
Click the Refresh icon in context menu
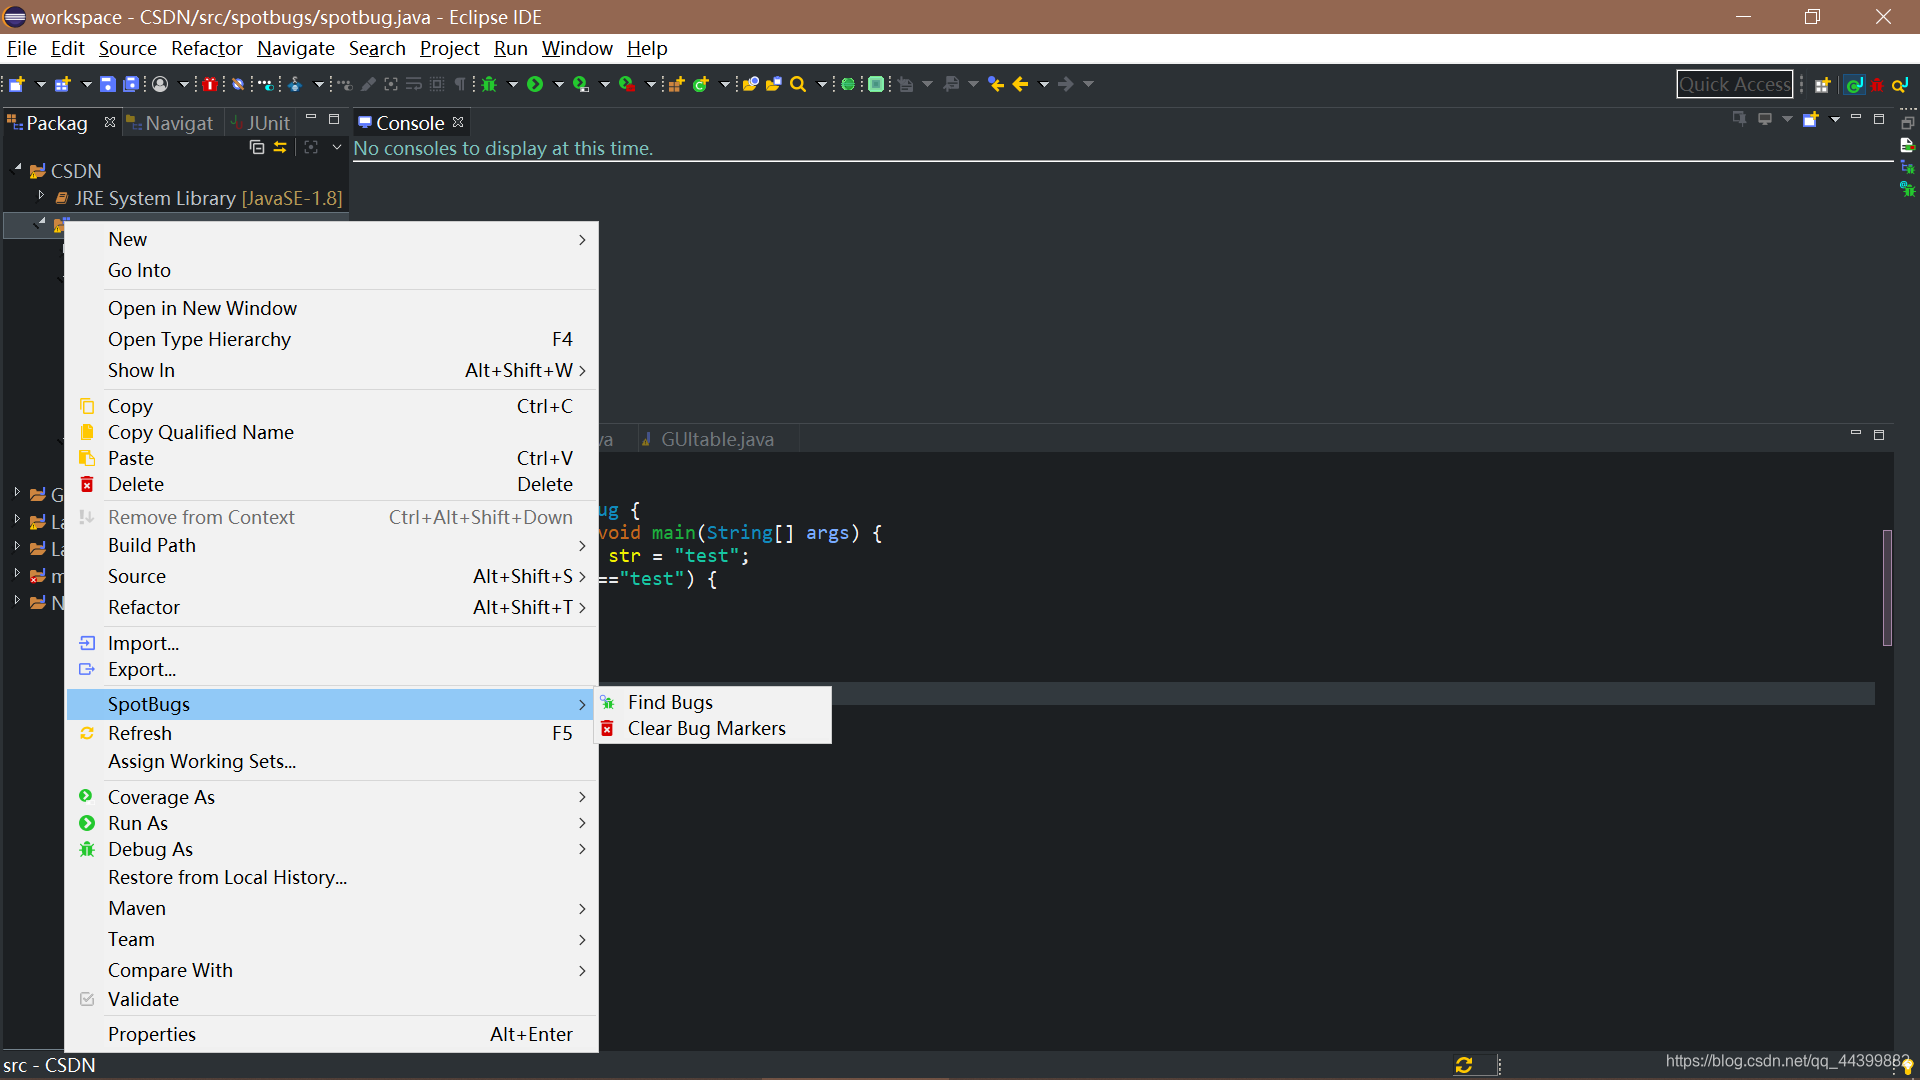click(86, 733)
